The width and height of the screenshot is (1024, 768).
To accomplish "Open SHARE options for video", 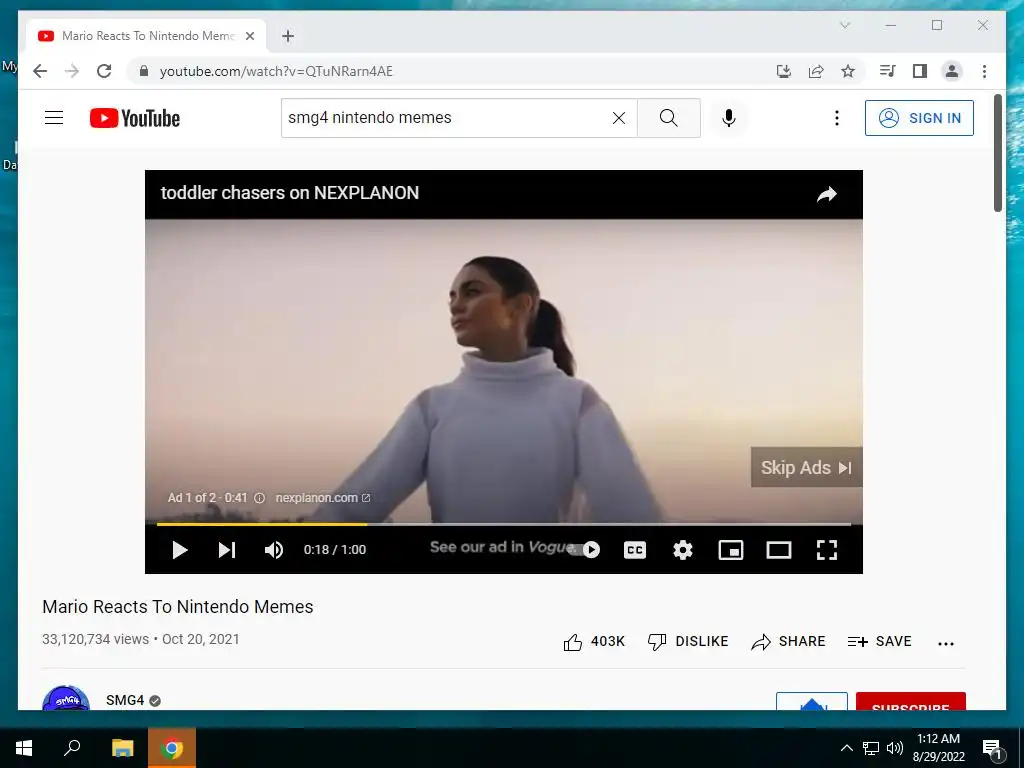I will (x=788, y=642).
